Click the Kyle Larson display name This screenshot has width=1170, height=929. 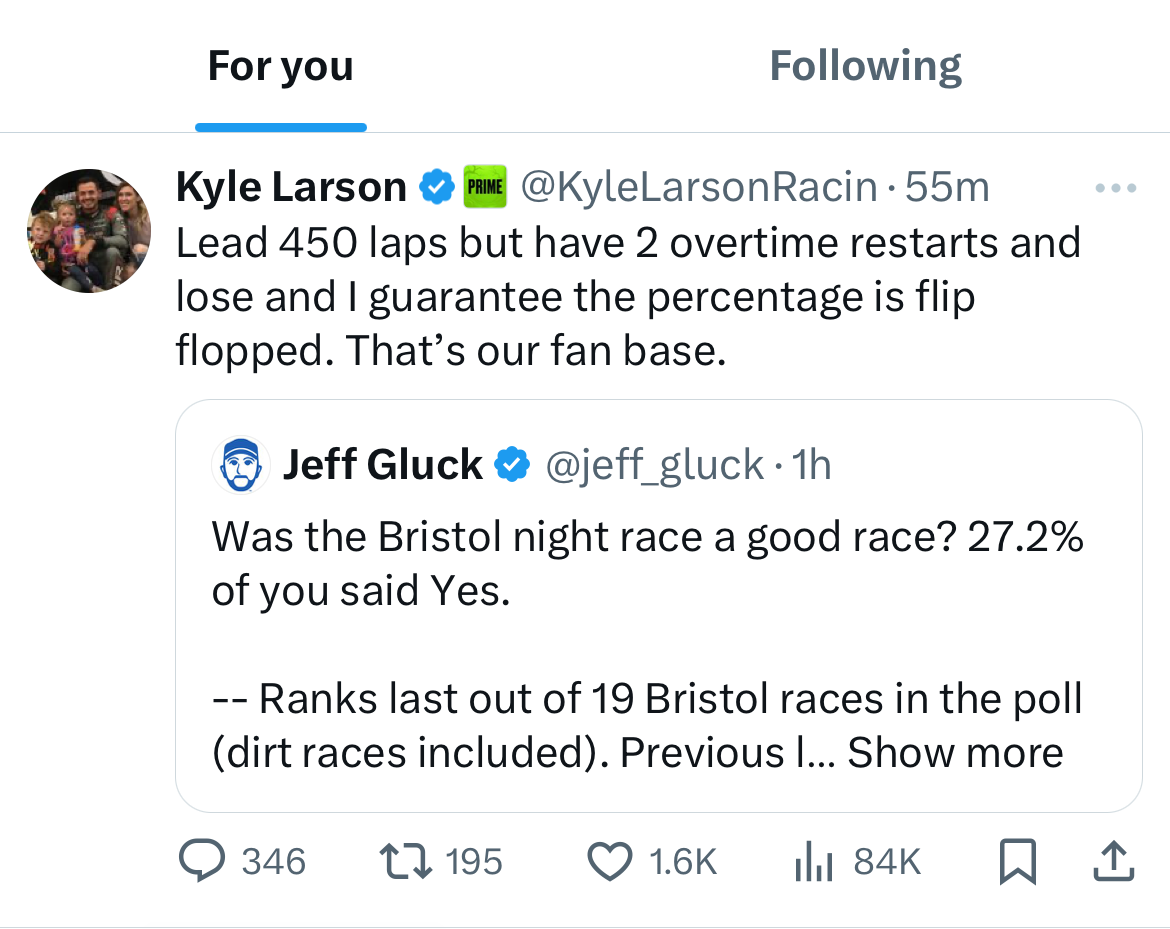click(291, 187)
